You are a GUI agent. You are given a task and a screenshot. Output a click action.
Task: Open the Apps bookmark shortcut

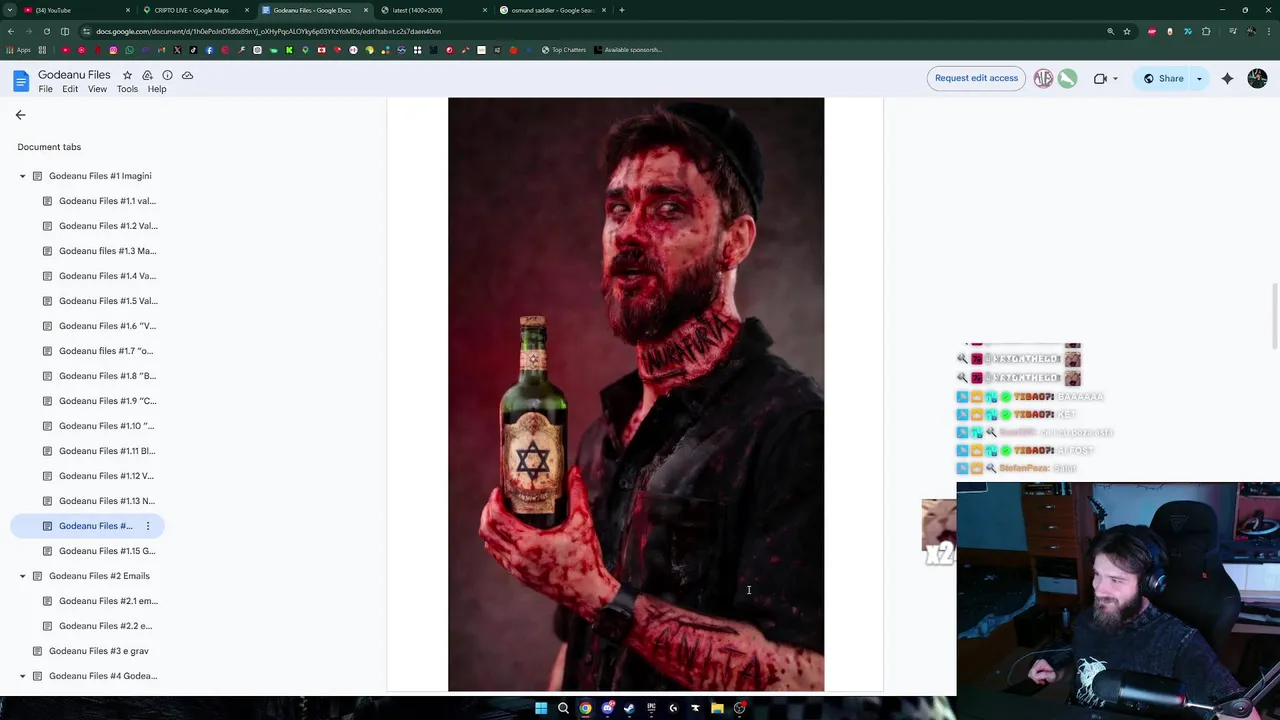(19, 50)
